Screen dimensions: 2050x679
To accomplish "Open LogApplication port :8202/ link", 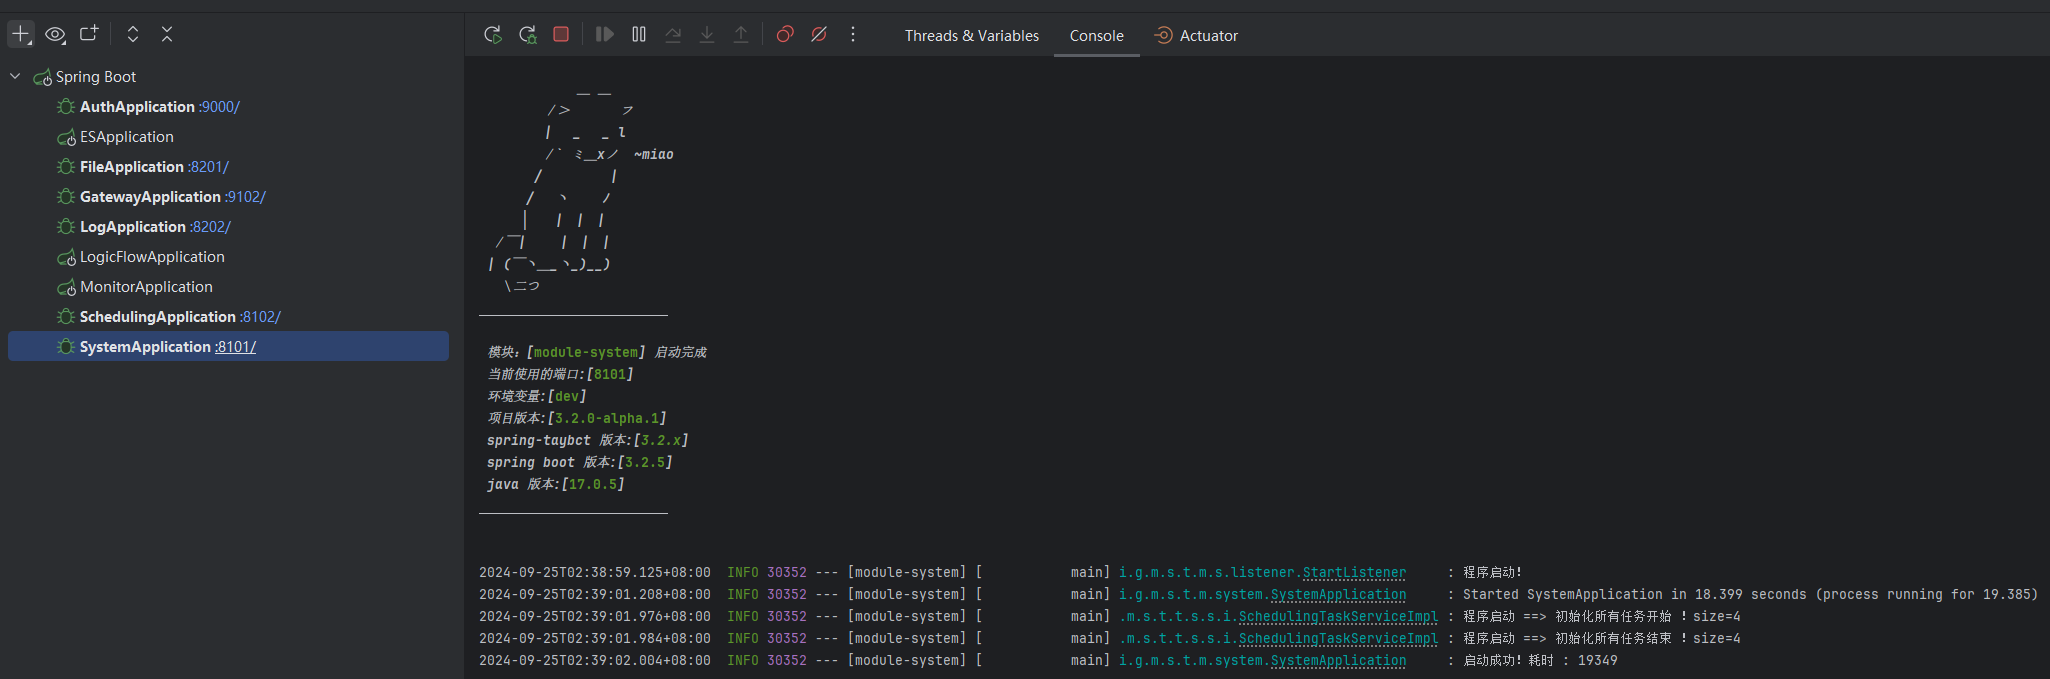I will pos(211,227).
